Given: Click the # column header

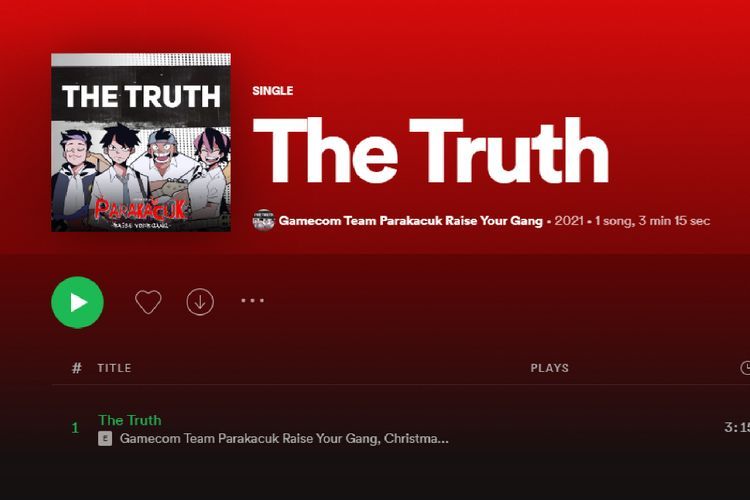Looking at the screenshot, I should tap(77, 368).
